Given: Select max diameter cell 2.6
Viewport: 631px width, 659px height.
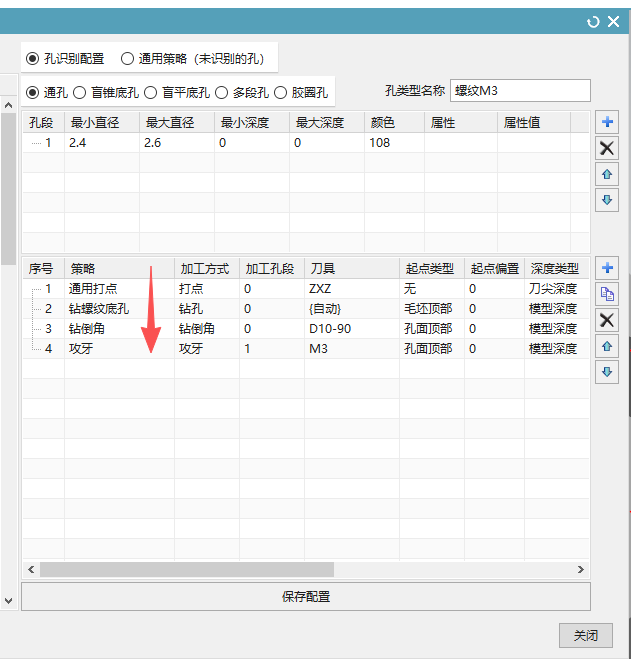Looking at the screenshot, I should [x=177, y=143].
